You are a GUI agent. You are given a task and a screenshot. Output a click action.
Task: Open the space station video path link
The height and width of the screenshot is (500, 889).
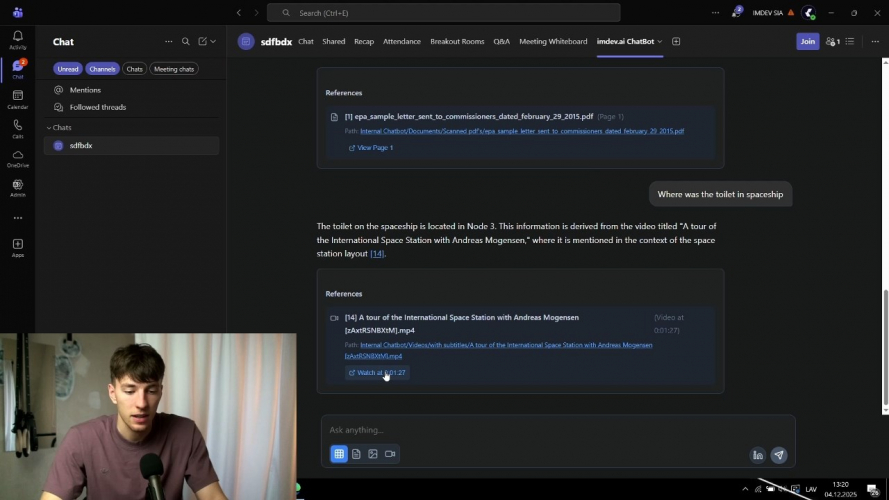tap(498, 350)
